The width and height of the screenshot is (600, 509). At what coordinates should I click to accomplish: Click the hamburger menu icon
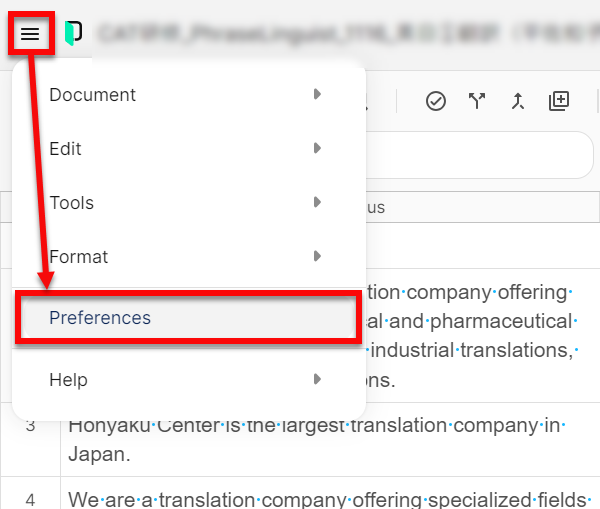tap(31, 34)
